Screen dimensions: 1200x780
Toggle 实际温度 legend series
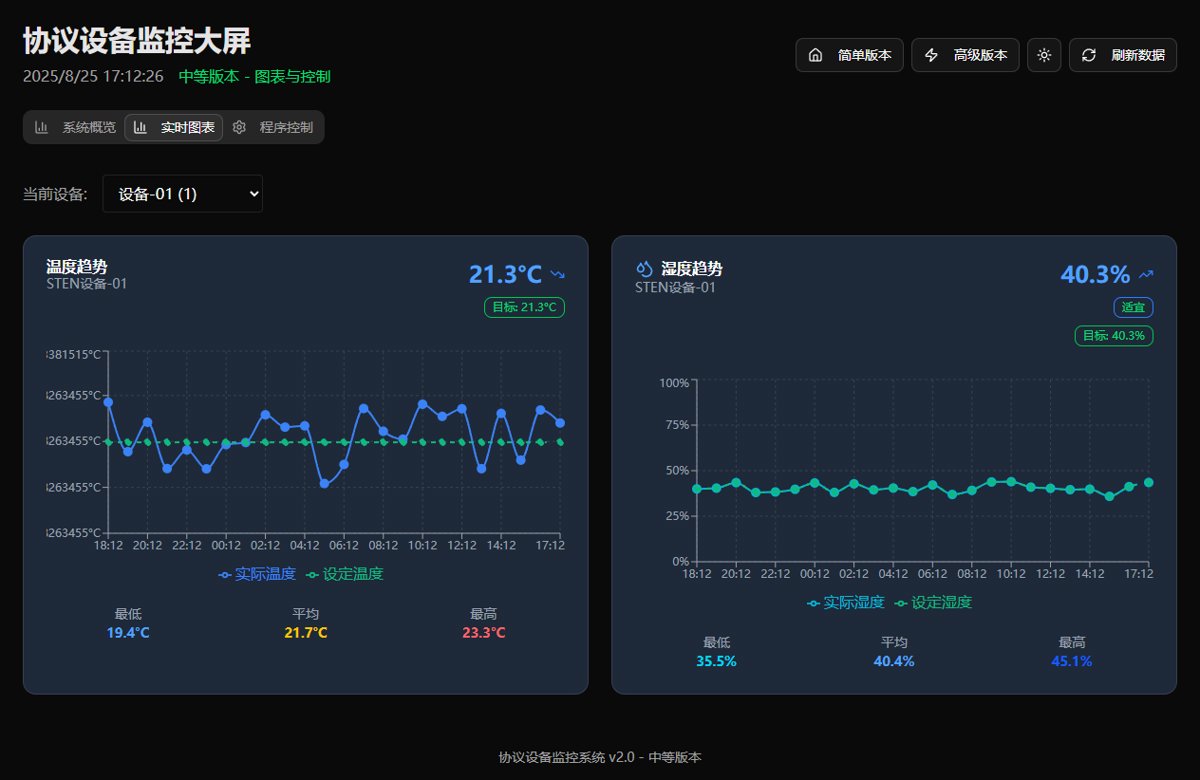pos(257,574)
